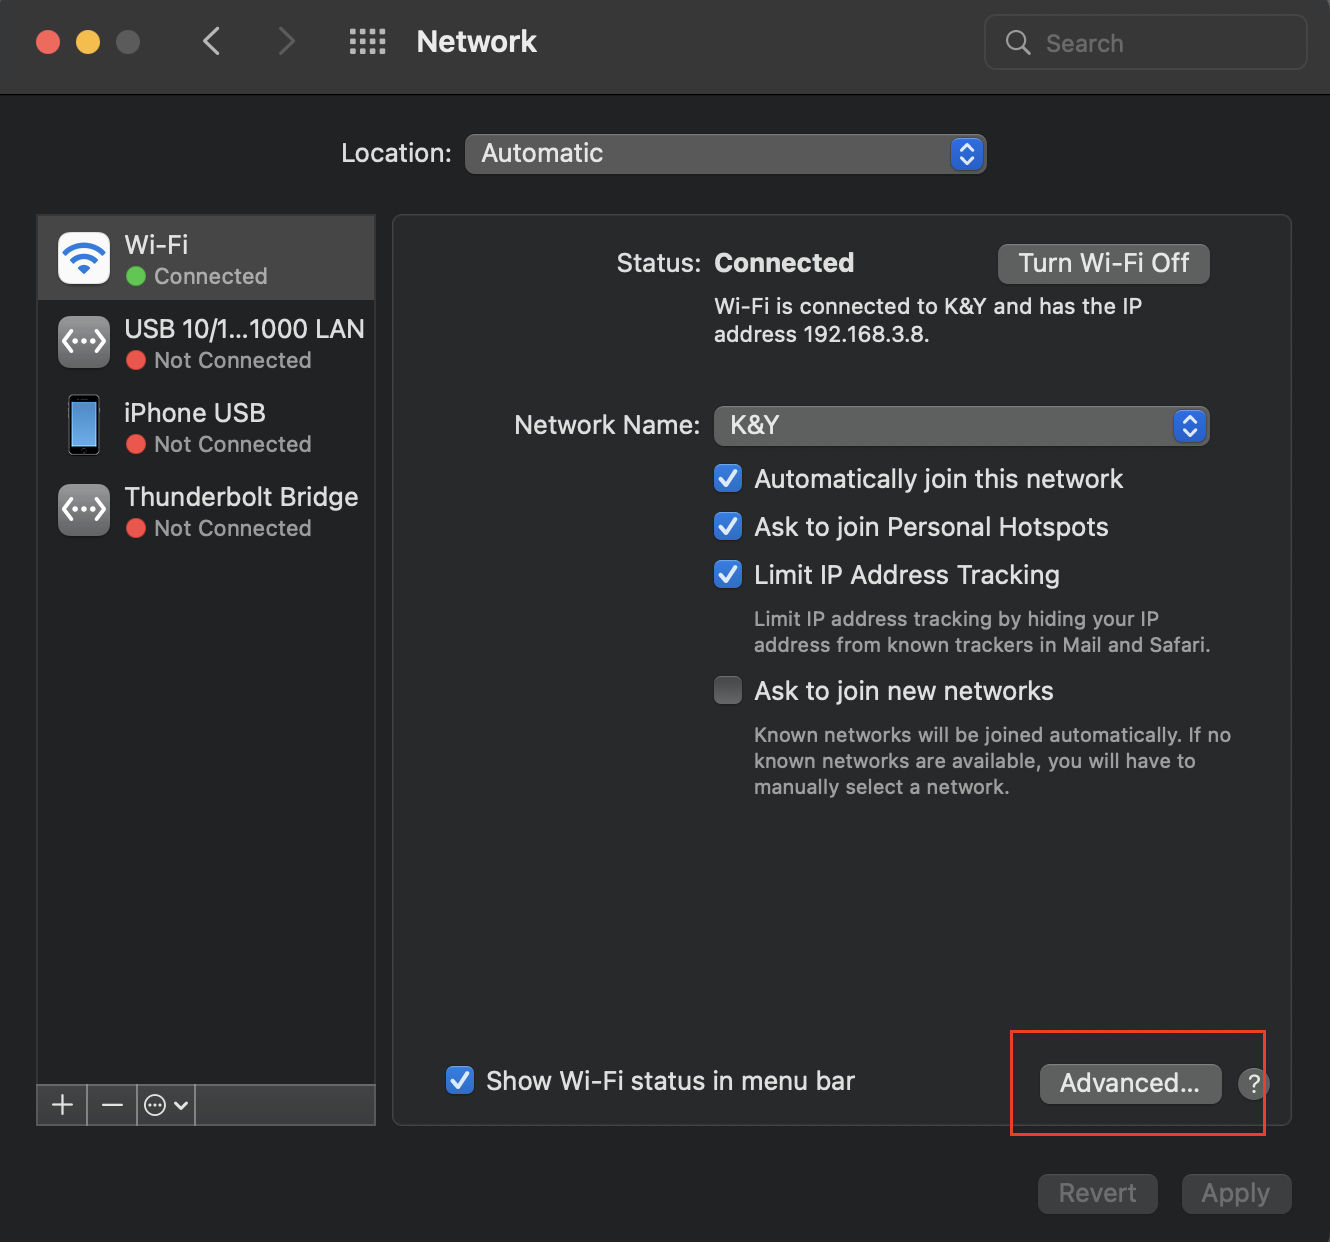Image resolution: width=1330 pixels, height=1242 pixels.
Task: Open the Advanced... settings button
Action: point(1130,1084)
